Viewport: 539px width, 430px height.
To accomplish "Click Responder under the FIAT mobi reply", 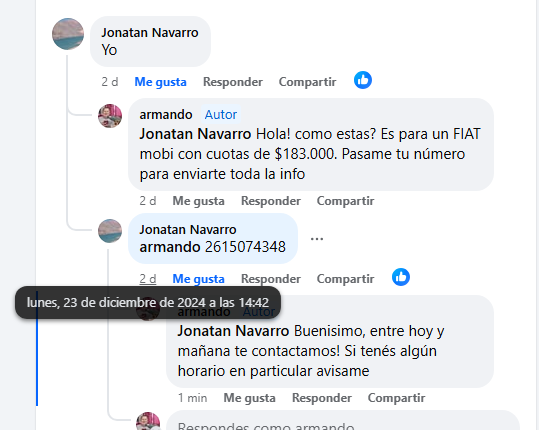I will (271, 201).
